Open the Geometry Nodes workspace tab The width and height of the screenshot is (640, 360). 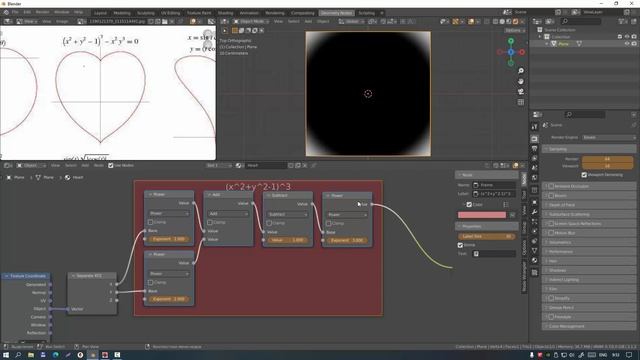(336, 13)
